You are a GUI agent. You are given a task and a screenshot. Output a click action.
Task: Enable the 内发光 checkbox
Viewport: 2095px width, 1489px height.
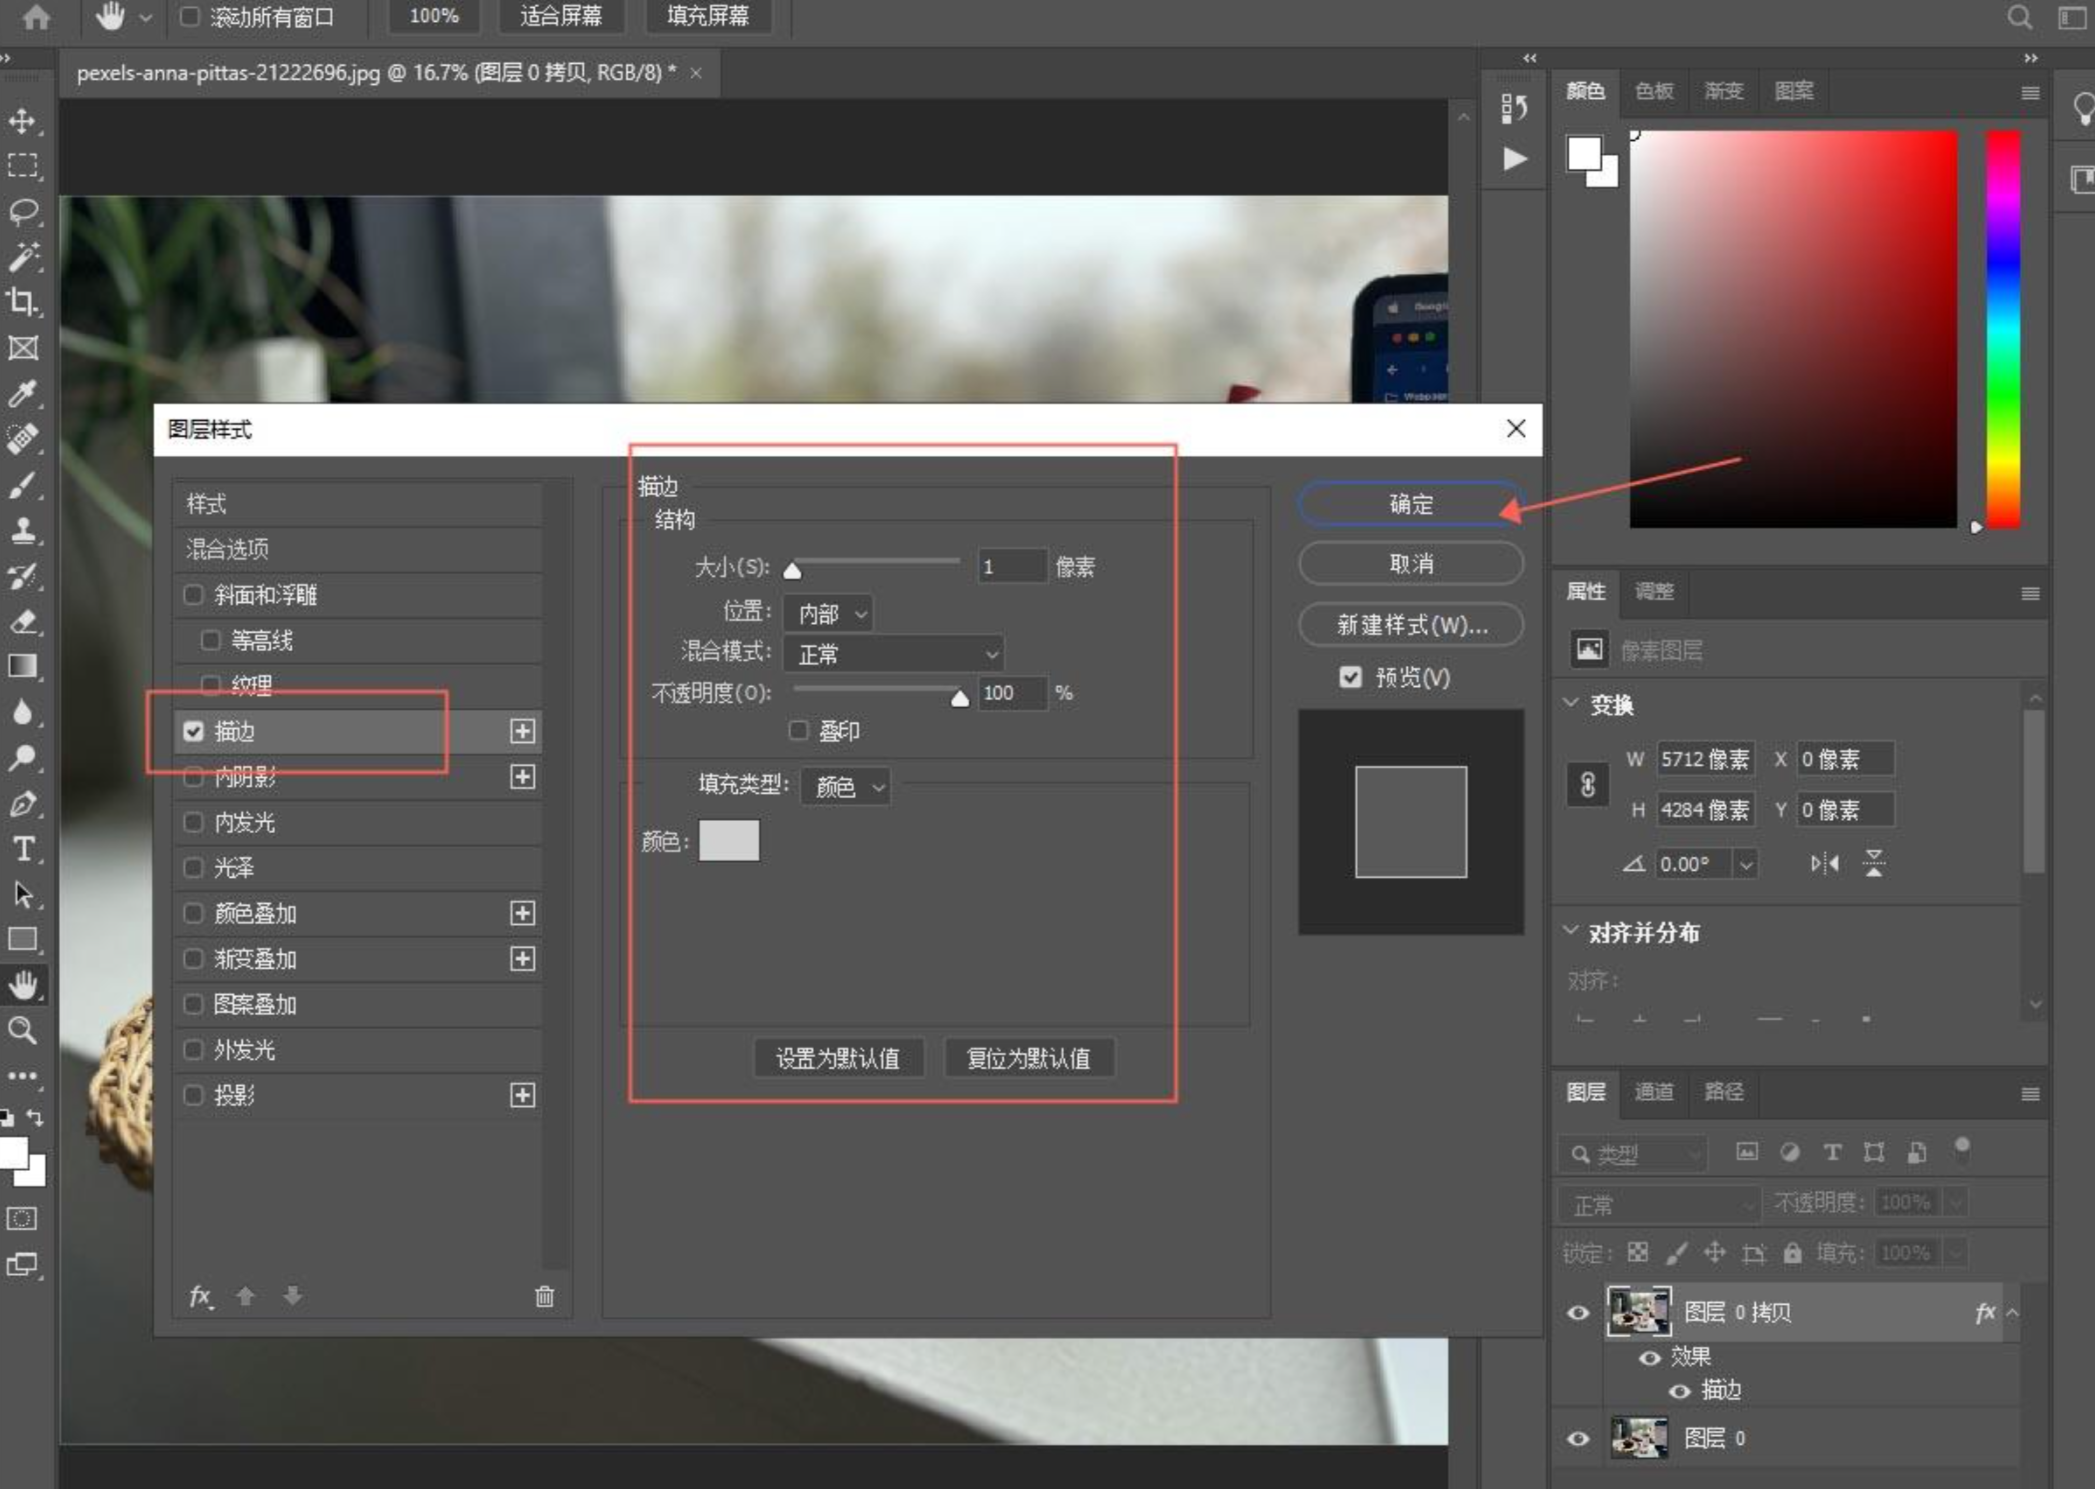pyautogui.click(x=194, y=822)
